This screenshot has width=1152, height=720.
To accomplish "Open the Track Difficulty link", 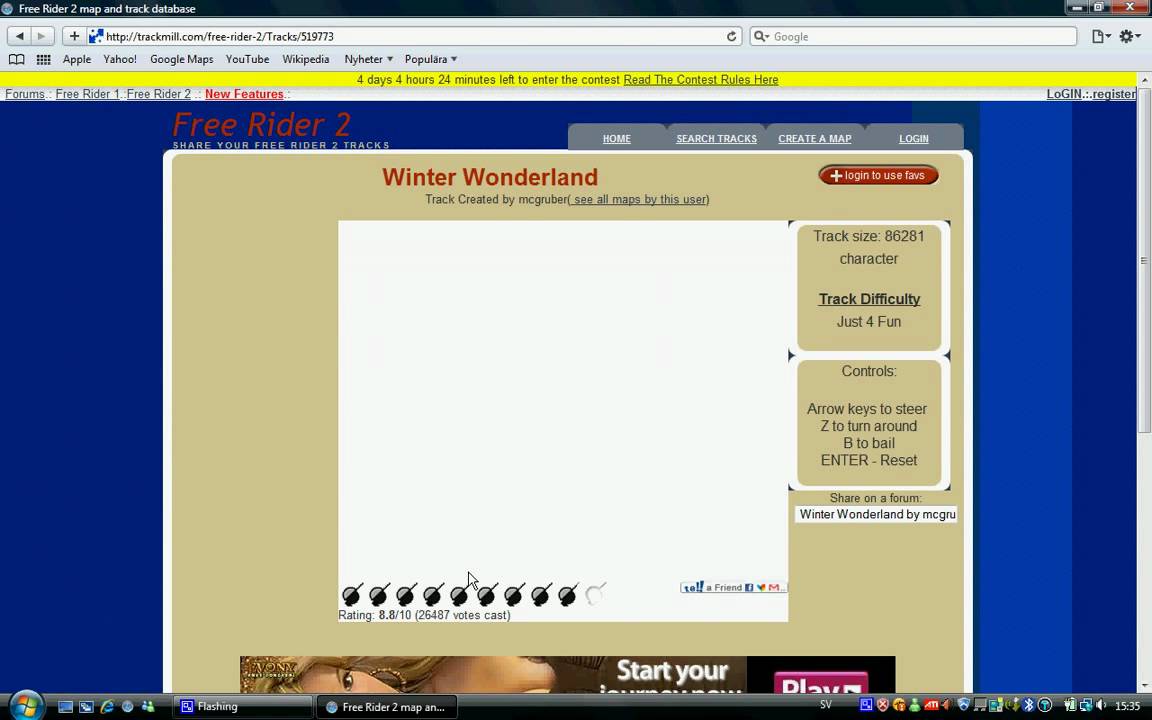I will pos(869,299).
